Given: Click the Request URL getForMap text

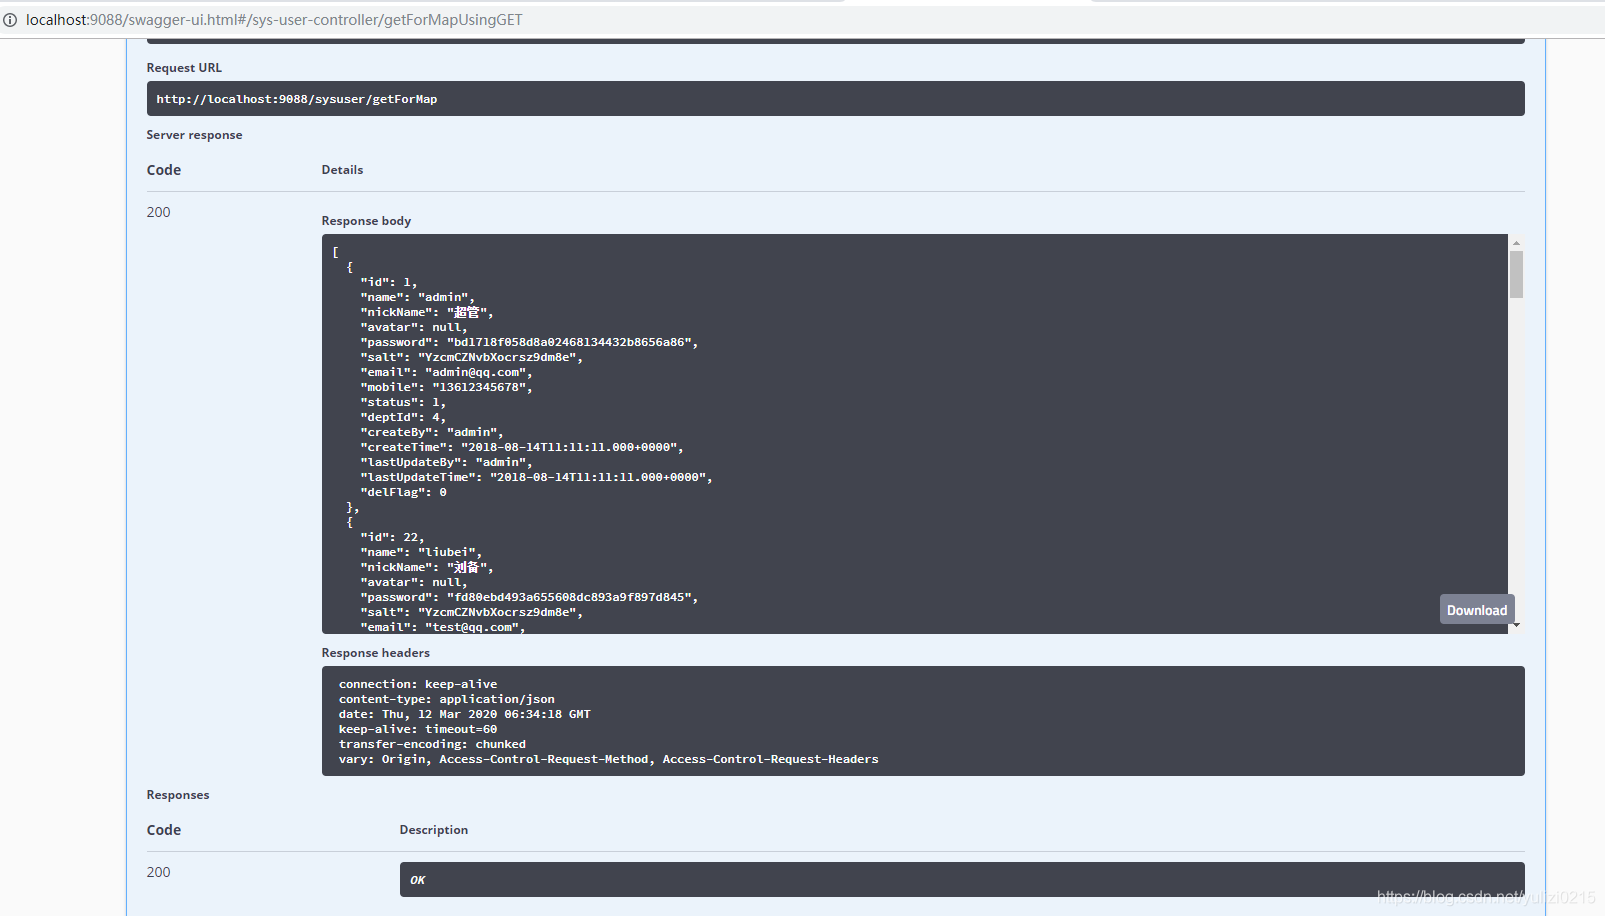Looking at the screenshot, I should pyautogui.click(x=296, y=99).
